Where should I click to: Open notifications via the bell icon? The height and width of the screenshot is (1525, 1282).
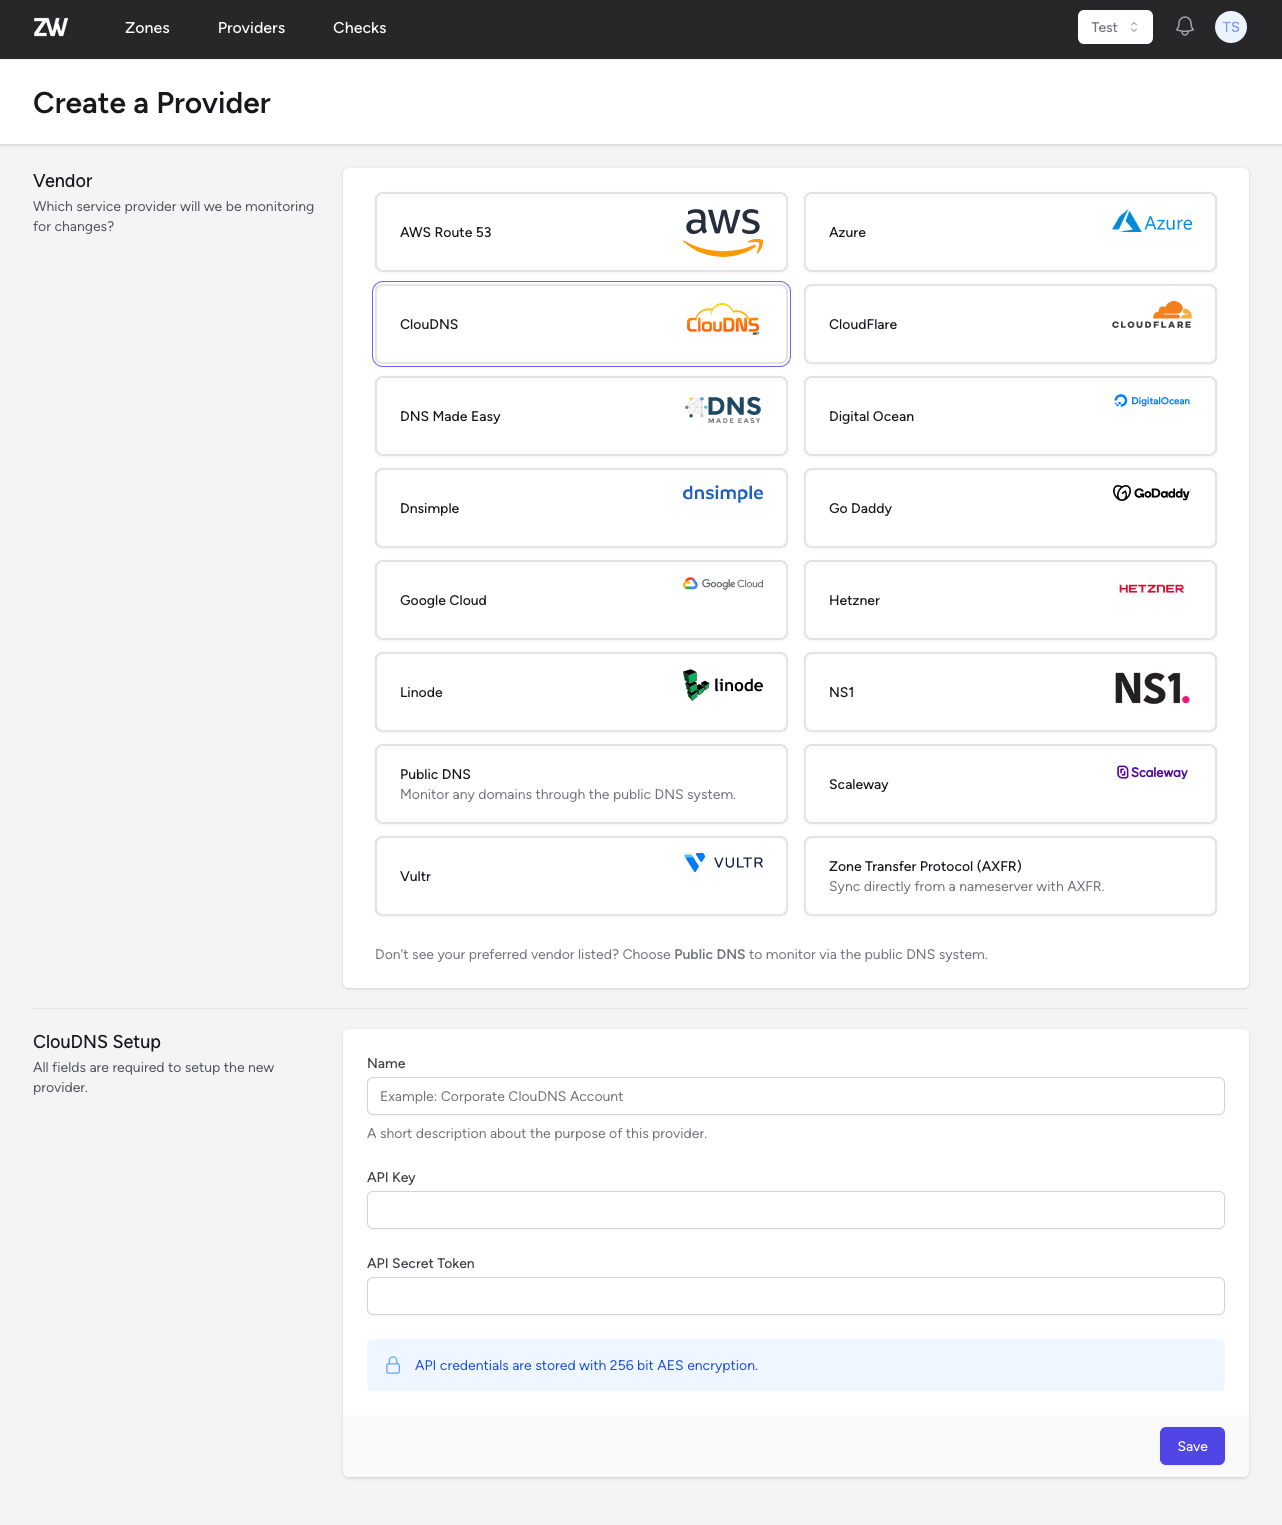[1184, 27]
